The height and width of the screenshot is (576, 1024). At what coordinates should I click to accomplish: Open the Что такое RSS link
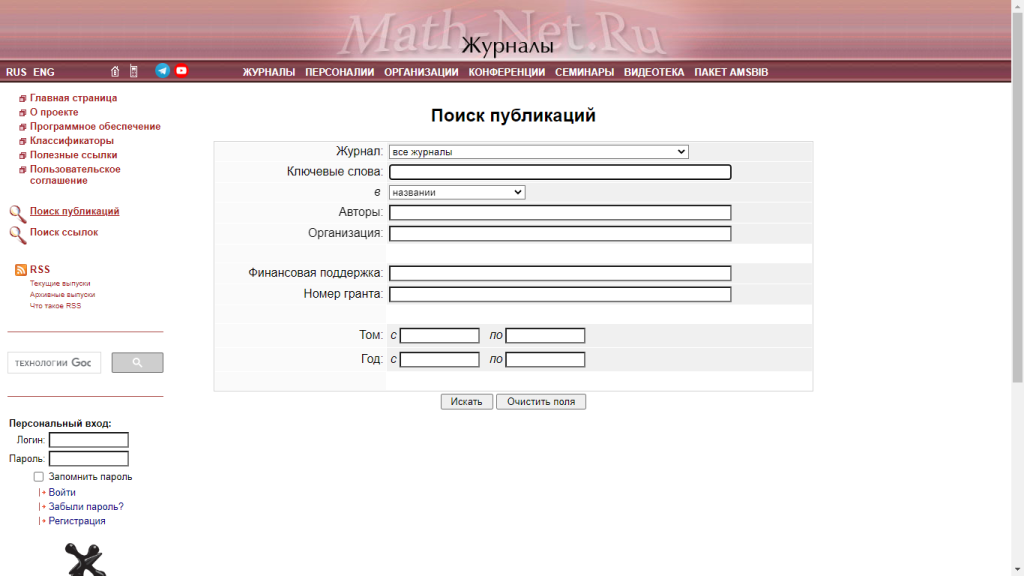tap(56, 306)
